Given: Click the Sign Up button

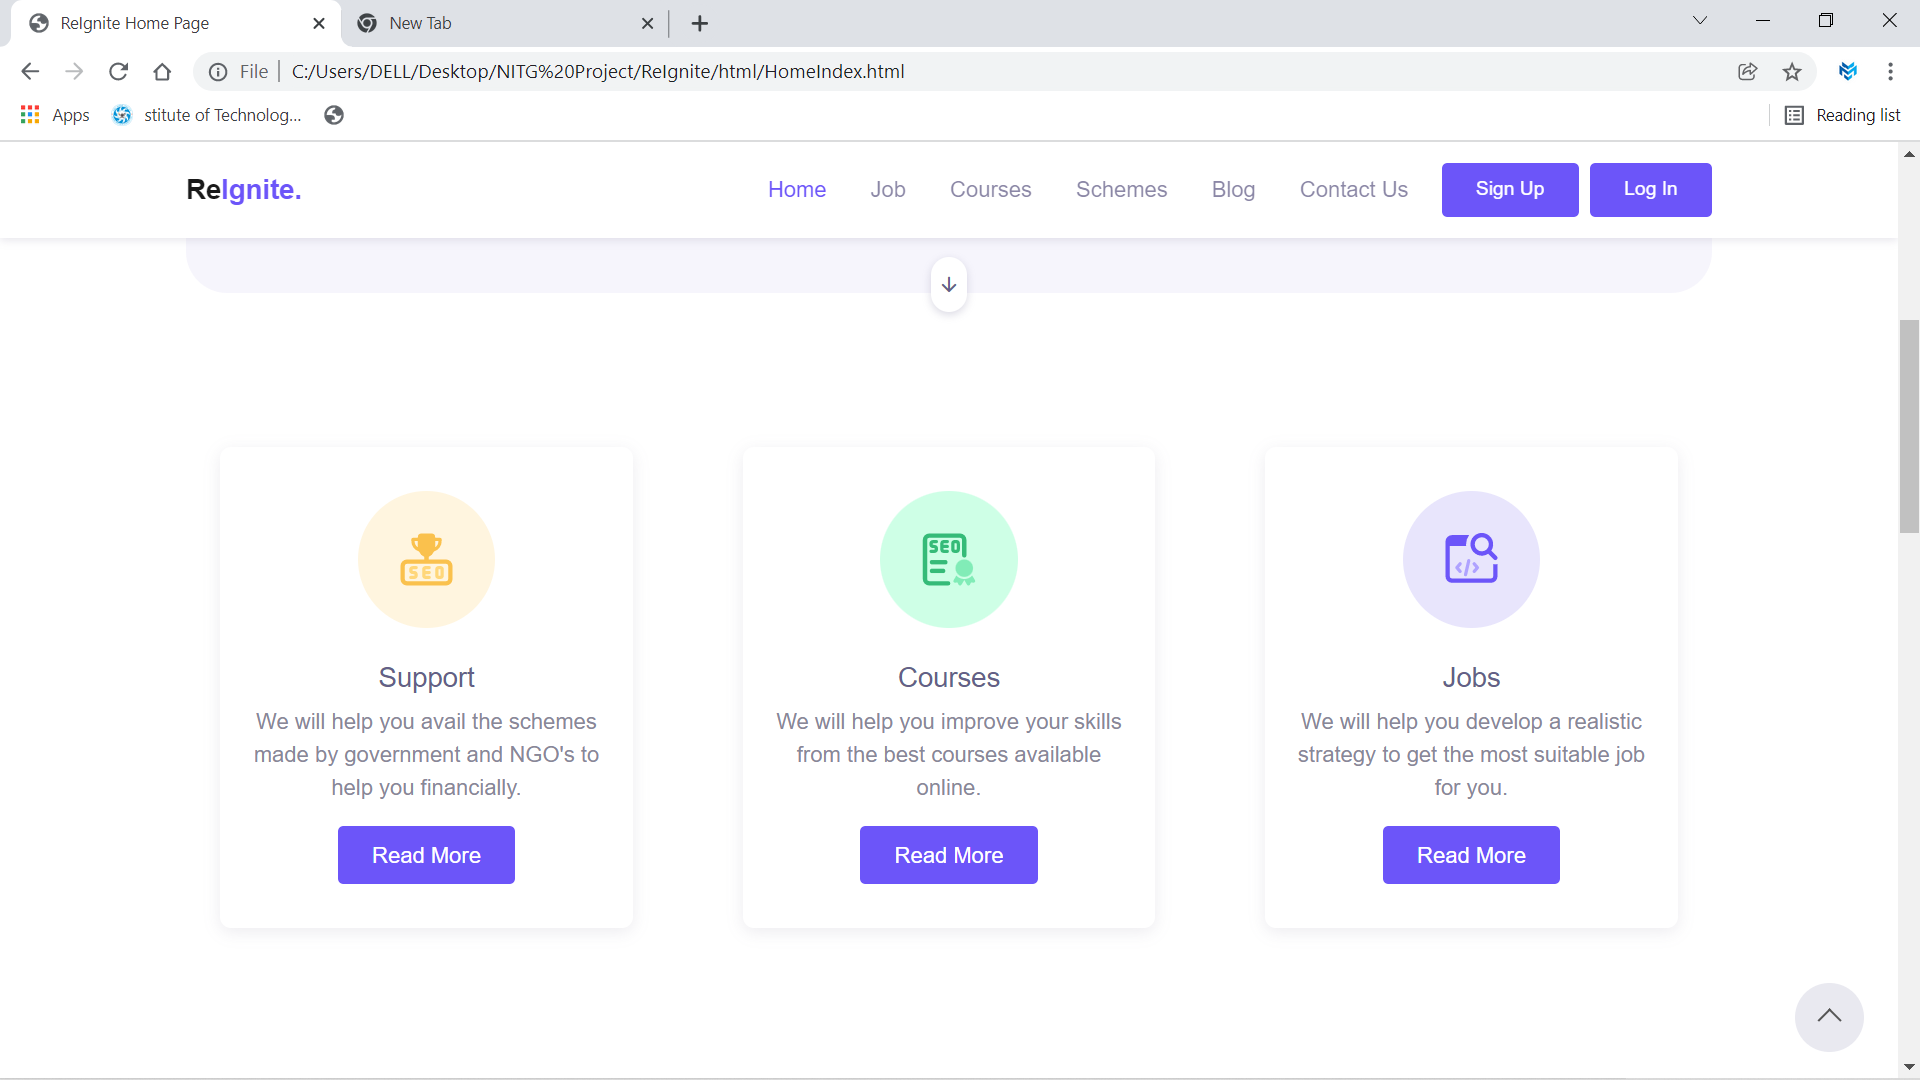Looking at the screenshot, I should (1509, 190).
